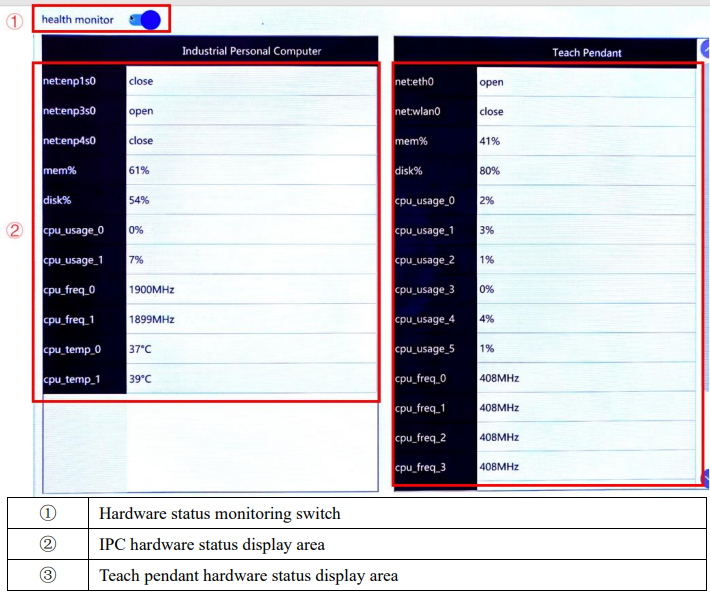Select the 7% cpu usage value
This screenshot has height=592, width=710.
(x=136, y=260)
